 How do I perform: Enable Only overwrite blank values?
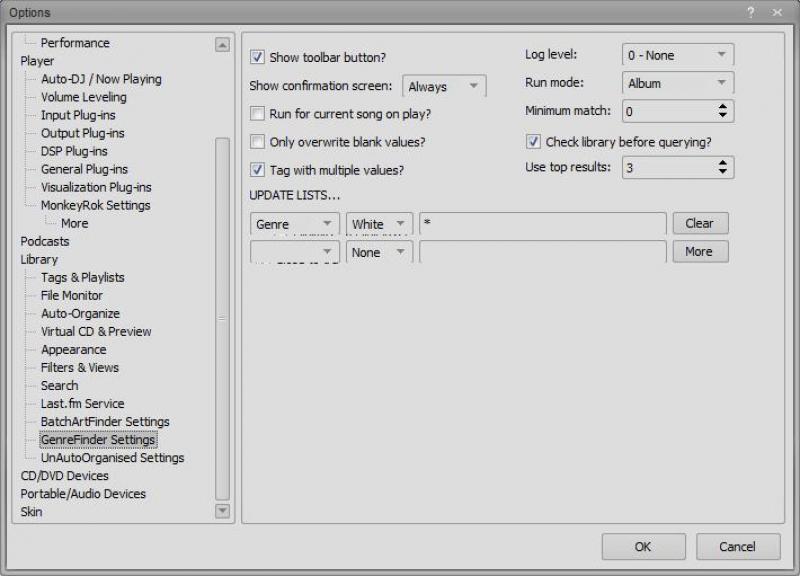(x=257, y=142)
